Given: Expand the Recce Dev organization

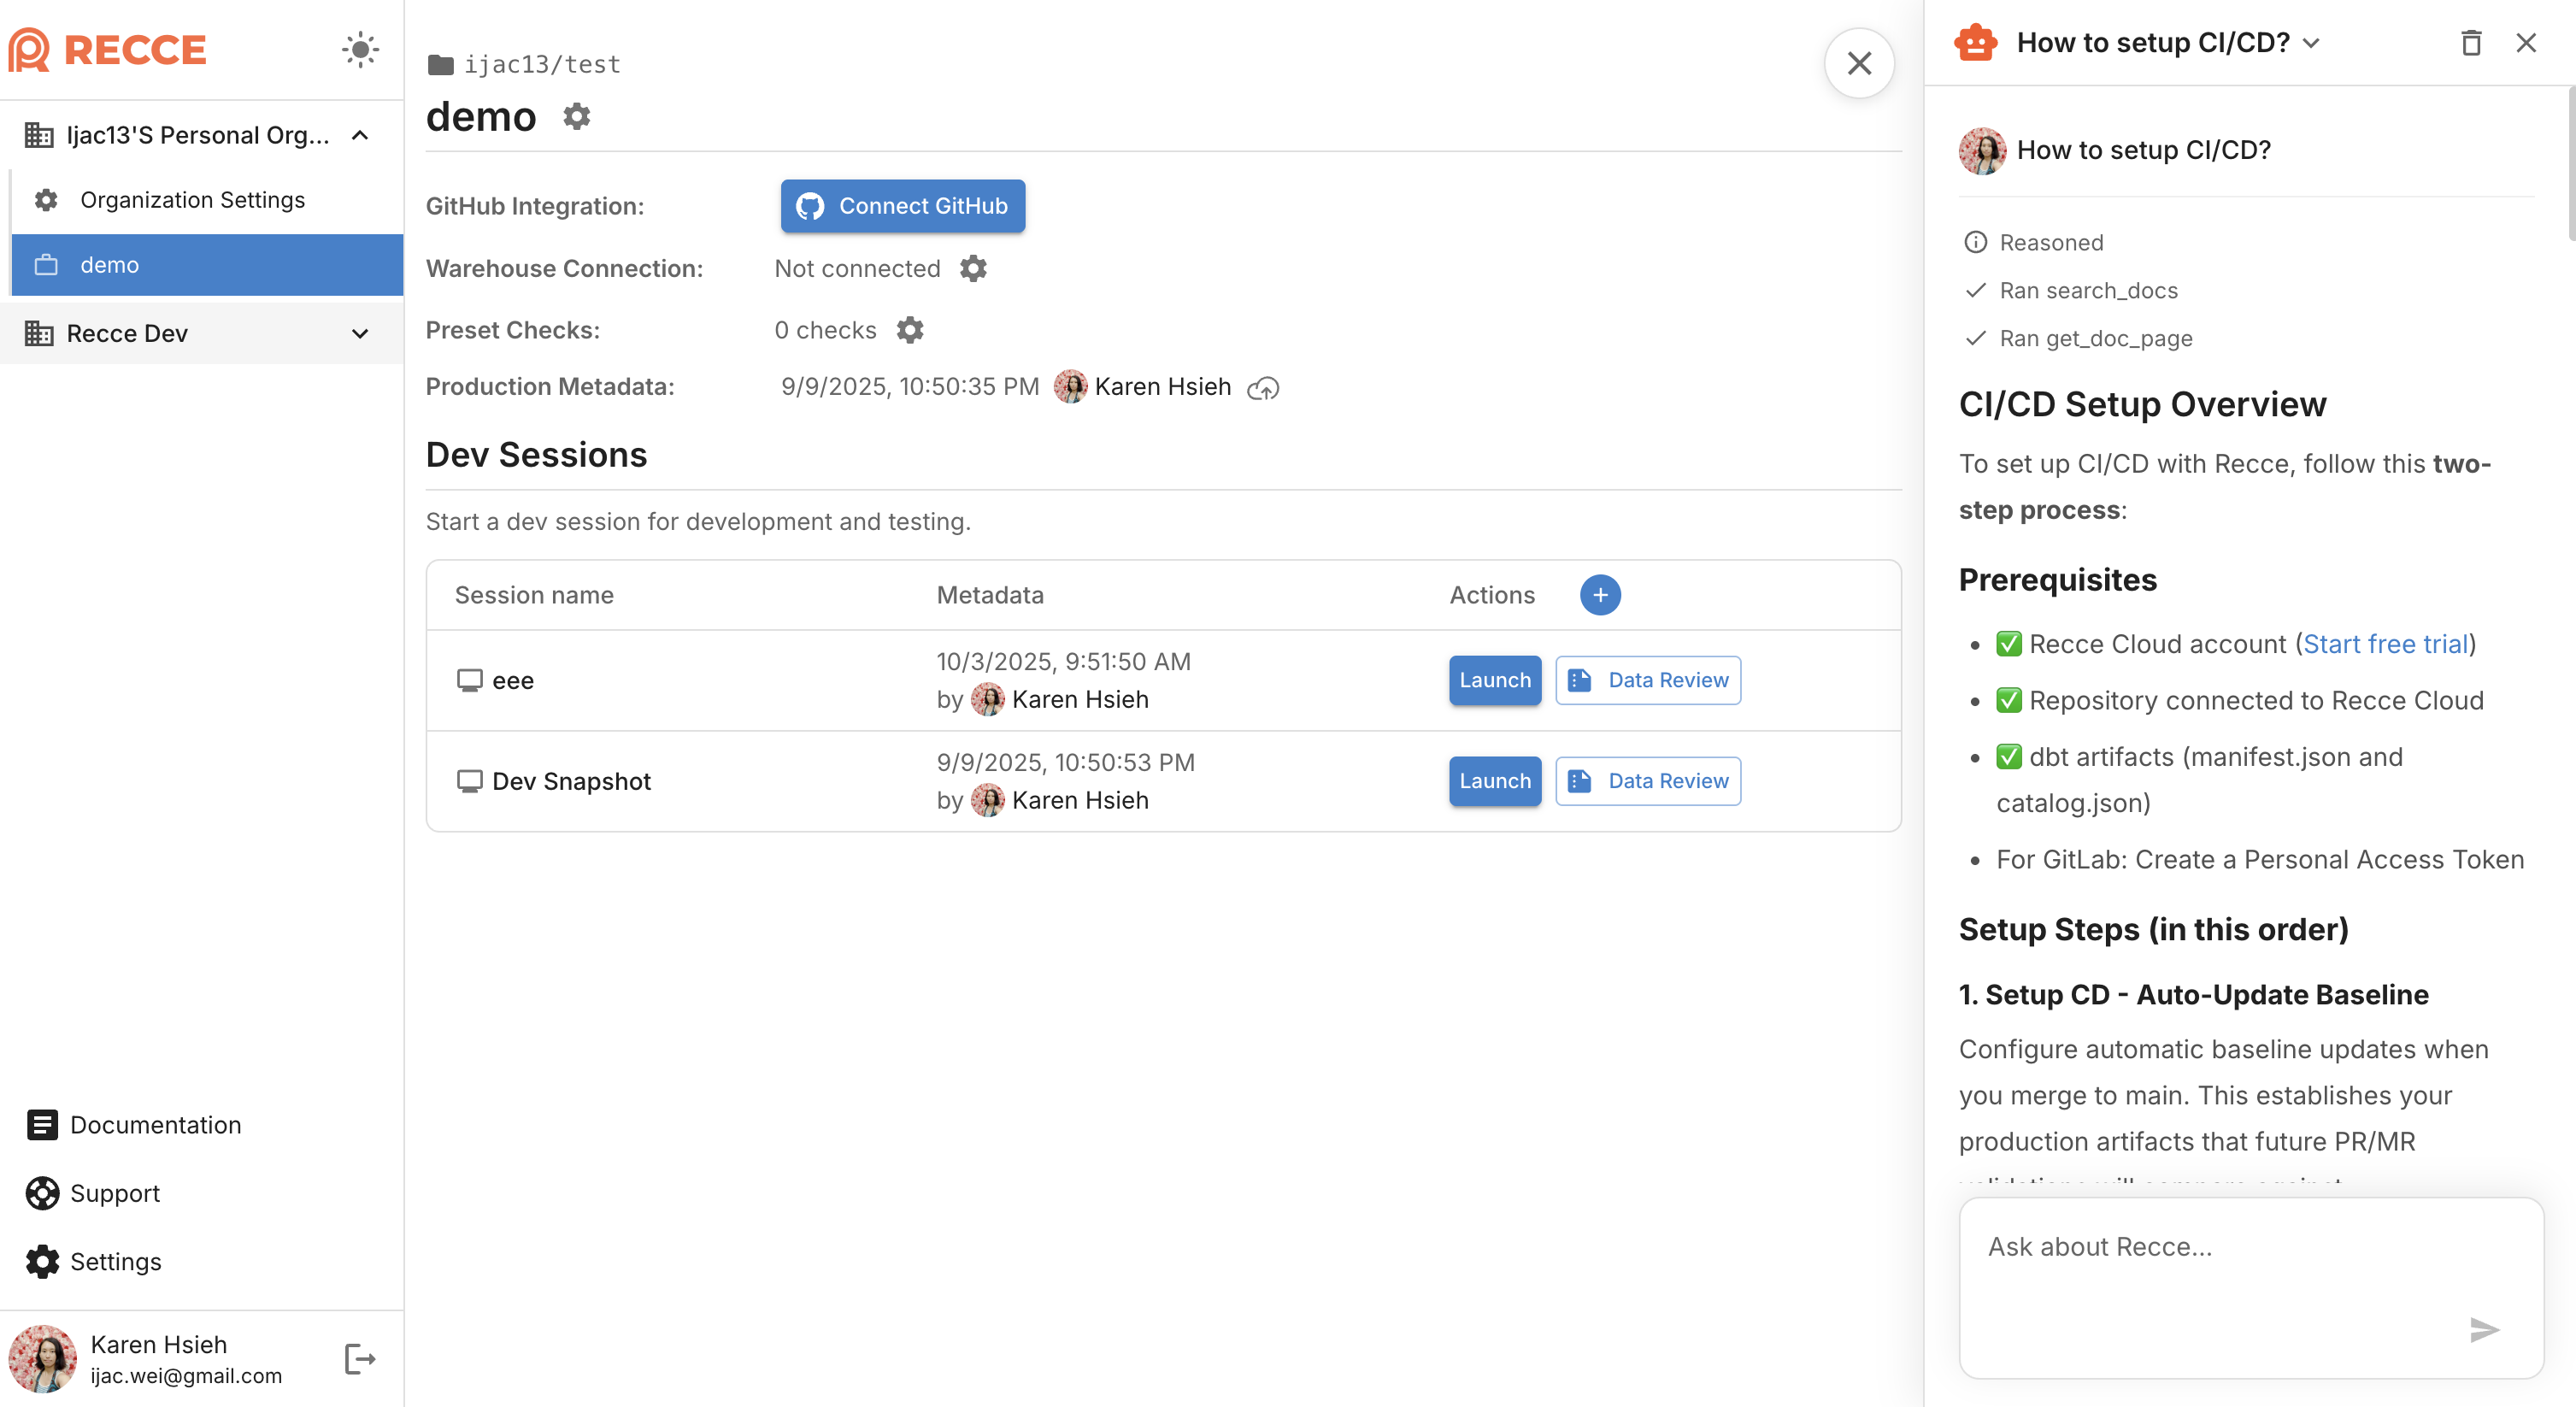Looking at the screenshot, I should click(x=360, y=334).
